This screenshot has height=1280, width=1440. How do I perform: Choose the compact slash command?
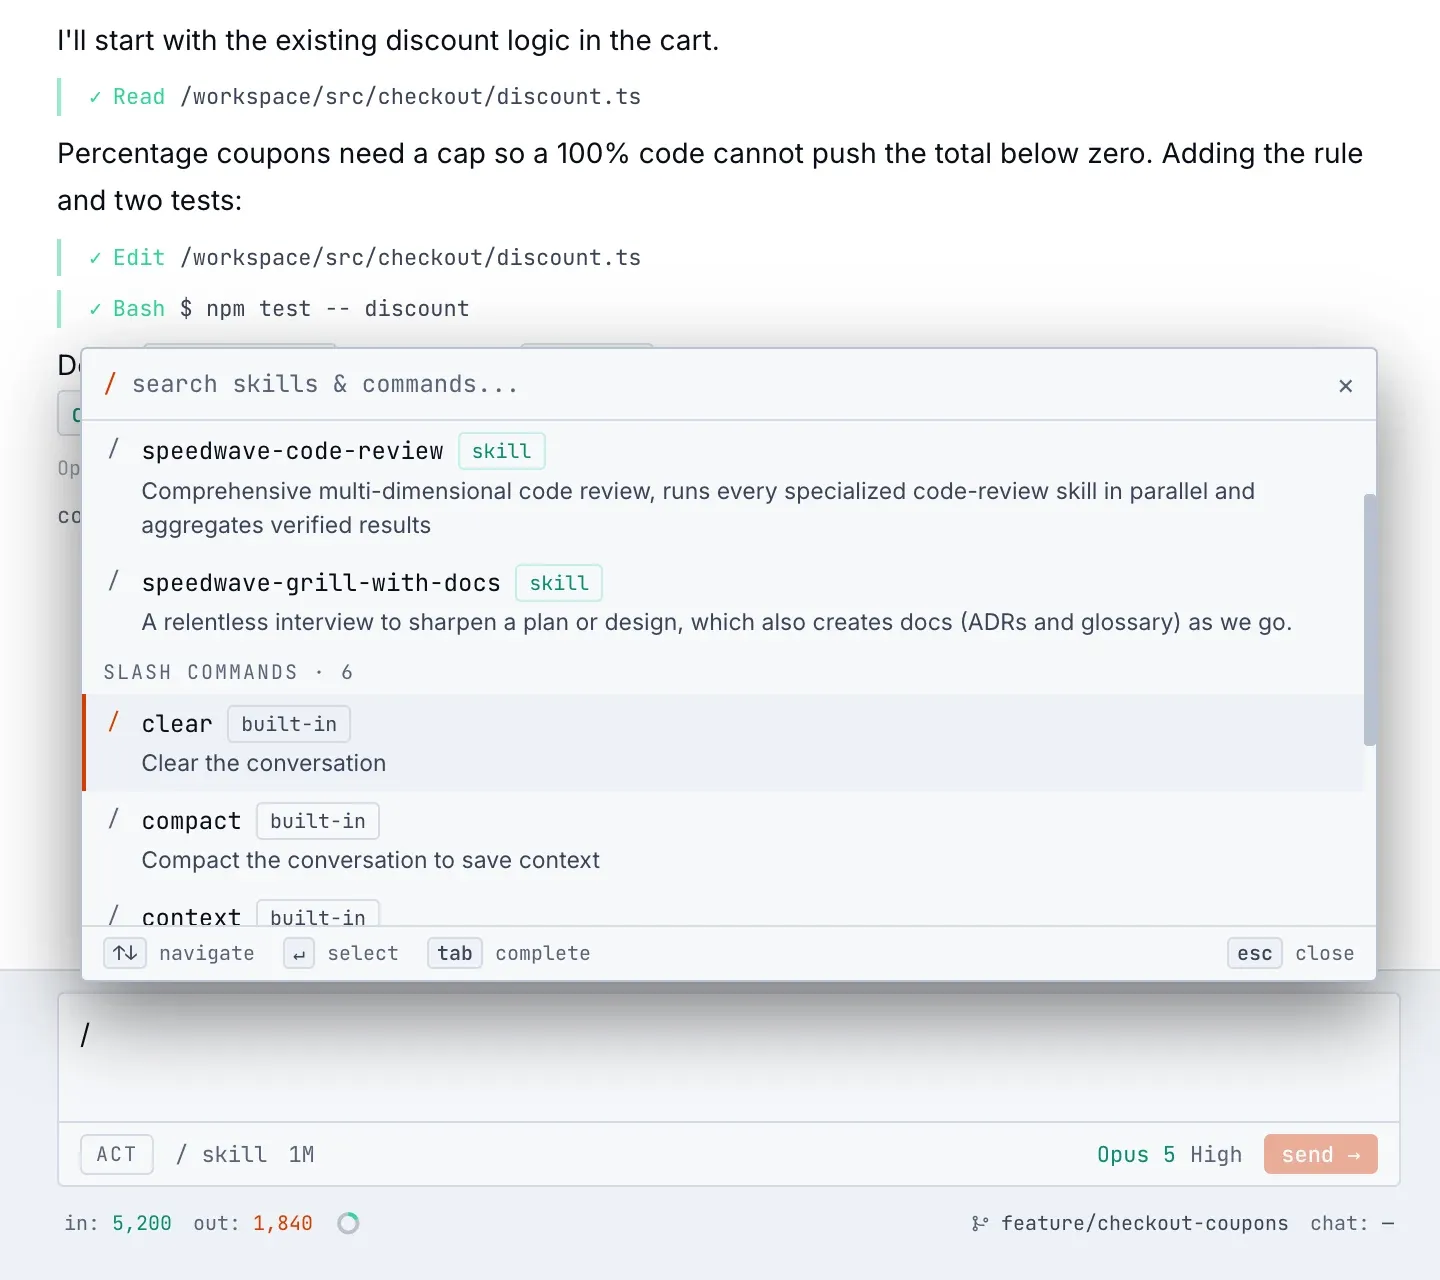coord(723,840)
